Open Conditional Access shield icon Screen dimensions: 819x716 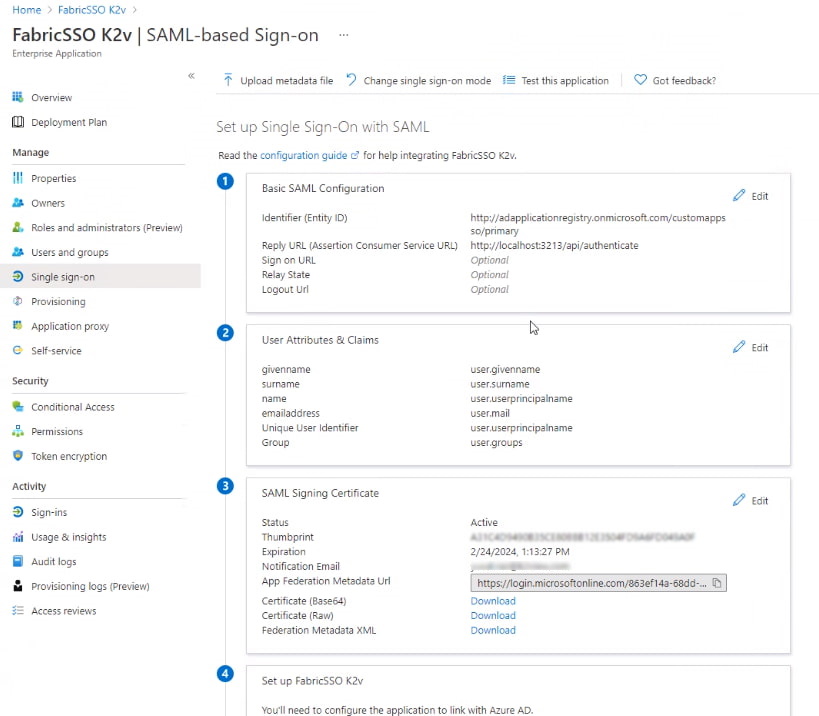18,407
